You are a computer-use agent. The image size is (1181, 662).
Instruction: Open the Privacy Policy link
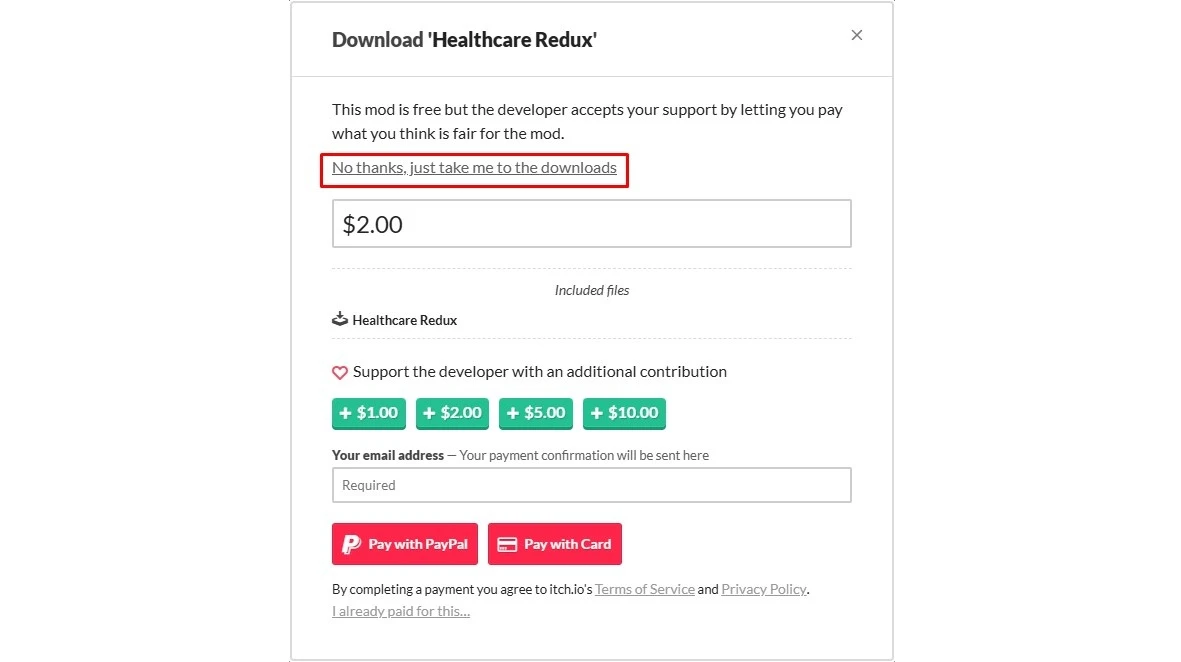764,590
